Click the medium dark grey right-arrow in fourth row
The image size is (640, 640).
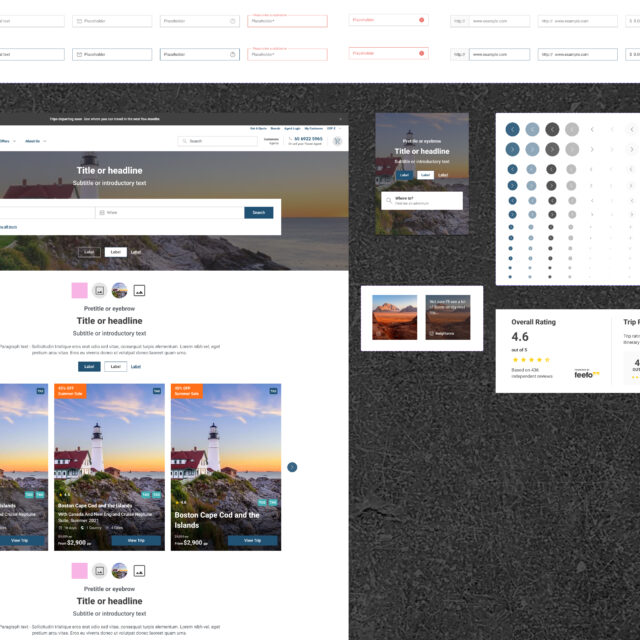[x=551, y=186]
